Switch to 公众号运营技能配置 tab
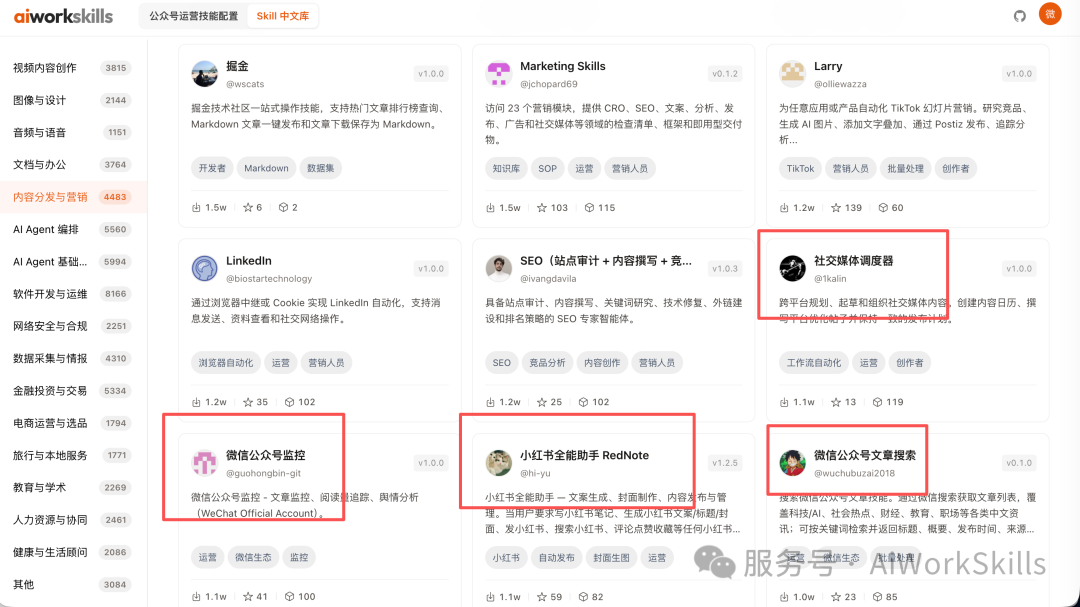Screen dimensions: 1080x607 pyautogui.click(x=194, y=16)
